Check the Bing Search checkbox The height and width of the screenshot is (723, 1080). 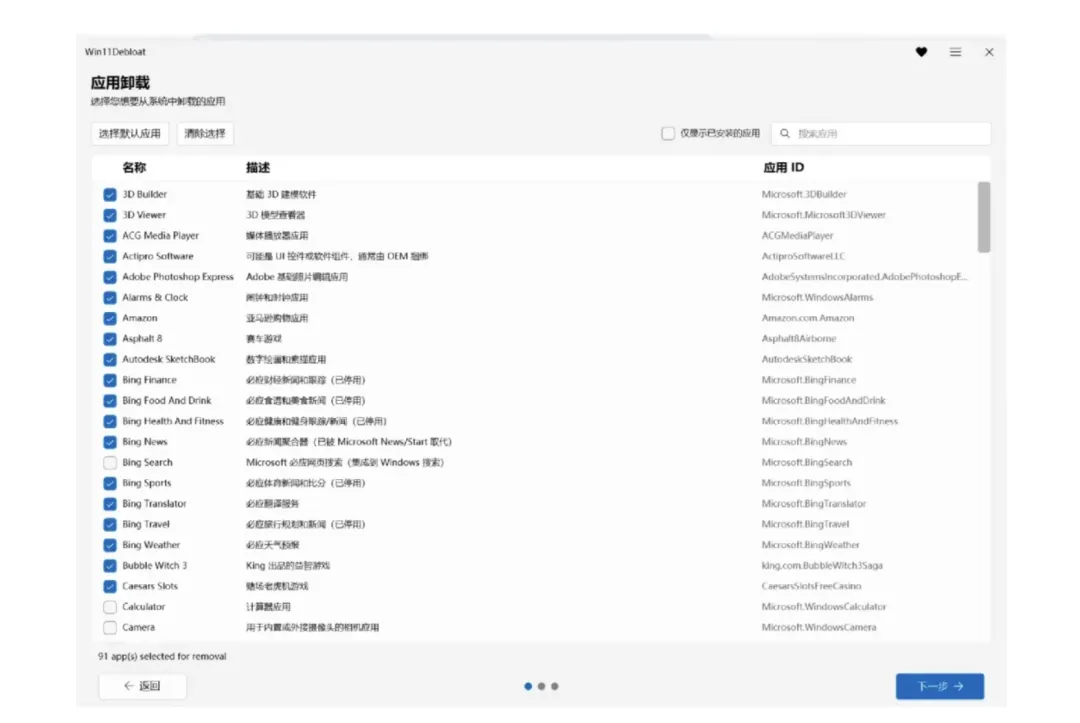[110, 463]
